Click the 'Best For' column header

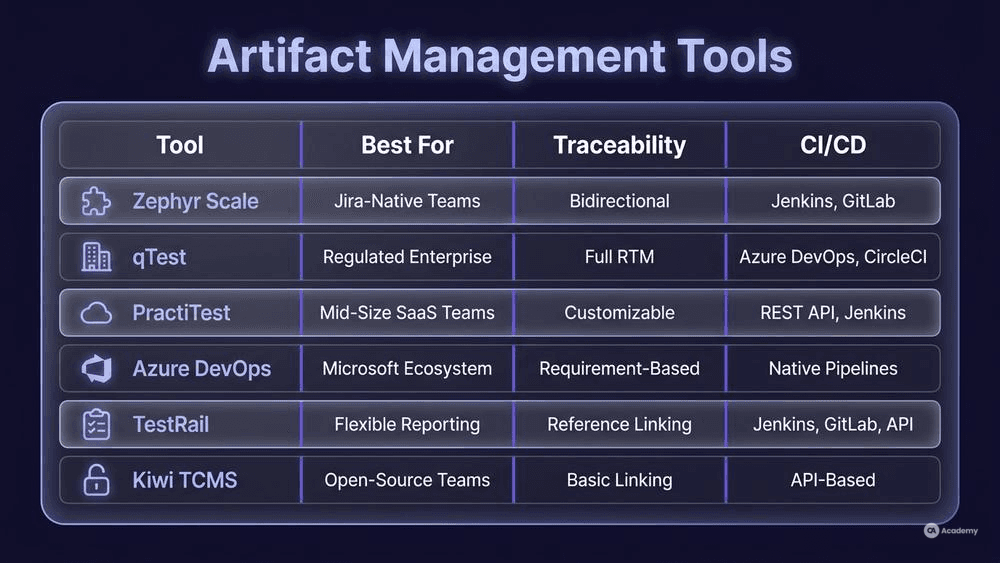point(407,145)
